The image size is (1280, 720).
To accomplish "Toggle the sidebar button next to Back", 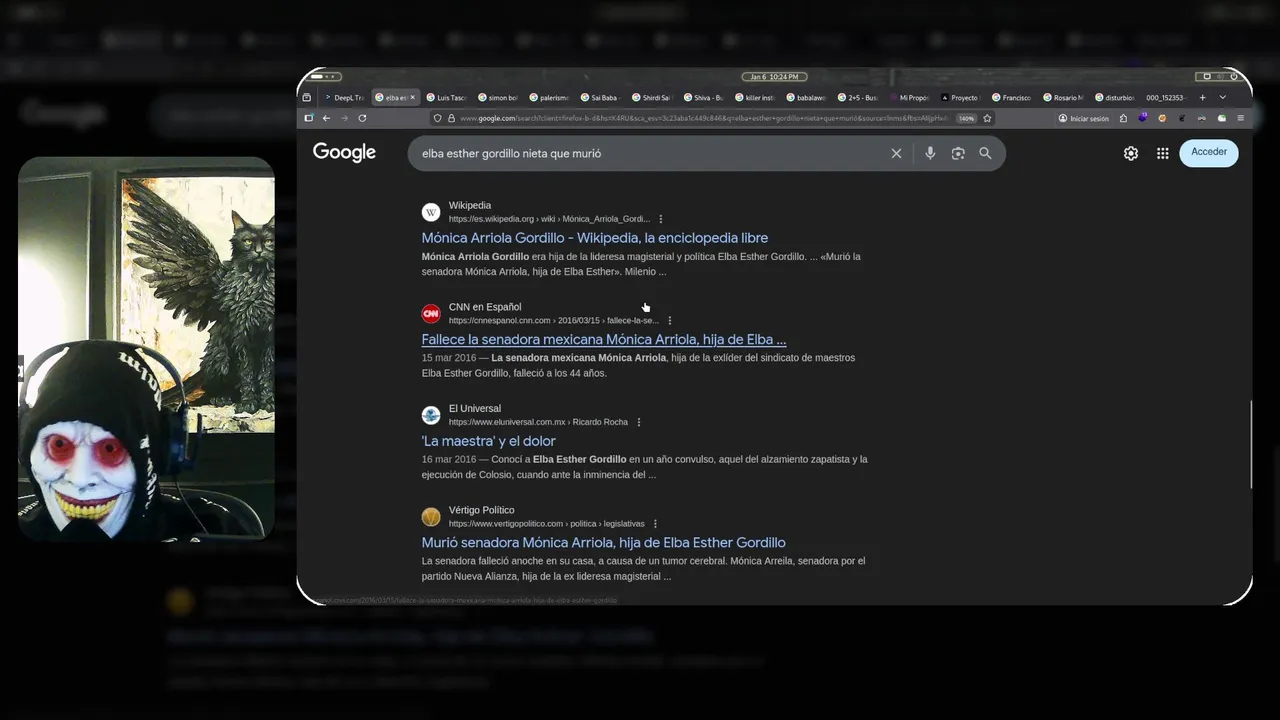I will tap(309, 118).
